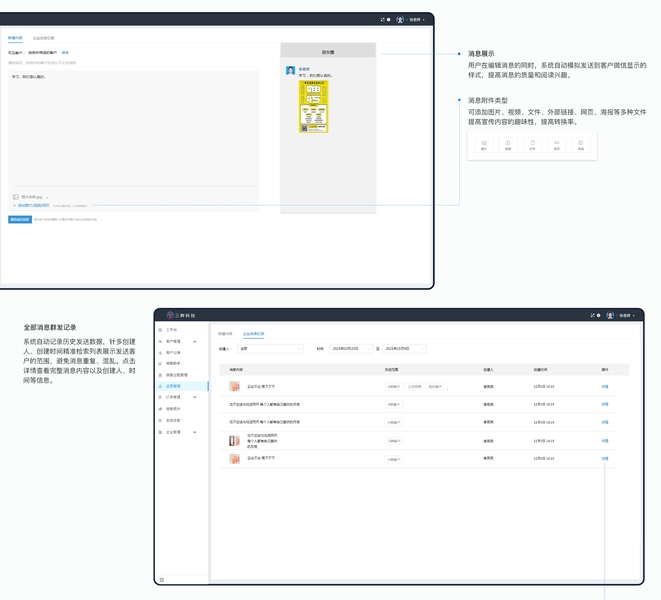Open 工作台 sidebar icon
661x600 pixels.
pos(160,330)
